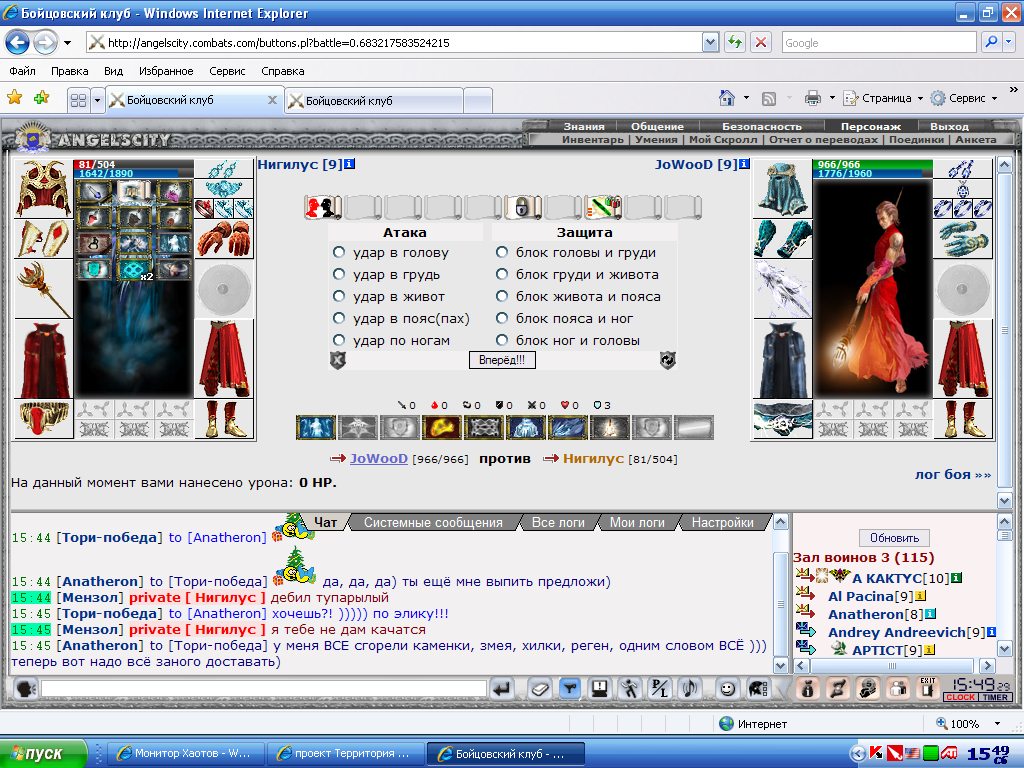
Task: Activate the golden fire skill icon
Action: [x=442, y=428]
